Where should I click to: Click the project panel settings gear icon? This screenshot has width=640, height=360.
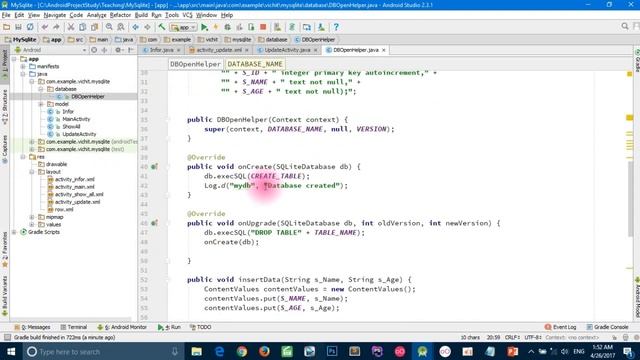(x=118, y=50)
